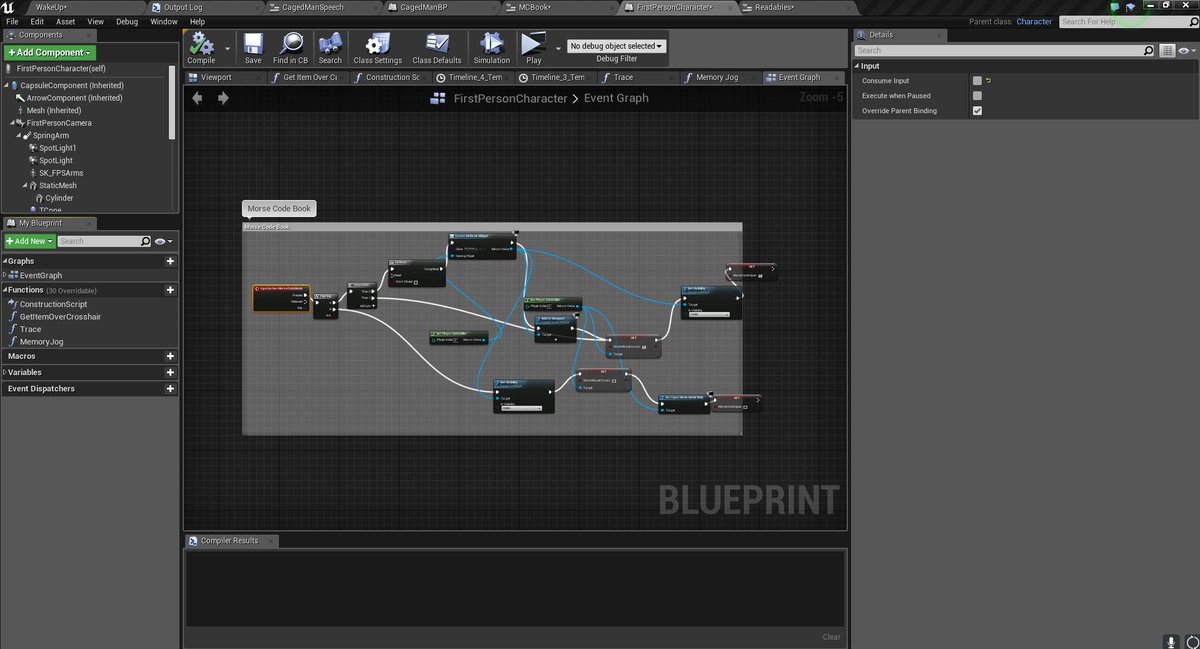Clear the Compiler Results
This screenshot has width=1200, height=649.
point(831,636)
